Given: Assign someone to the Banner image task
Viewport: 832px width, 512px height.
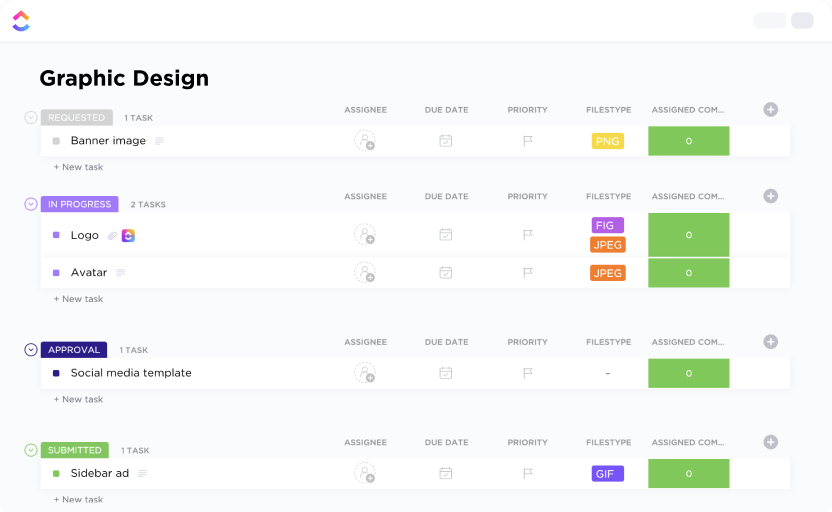Looking at the screenshot, I should click(x=365, y=141).
